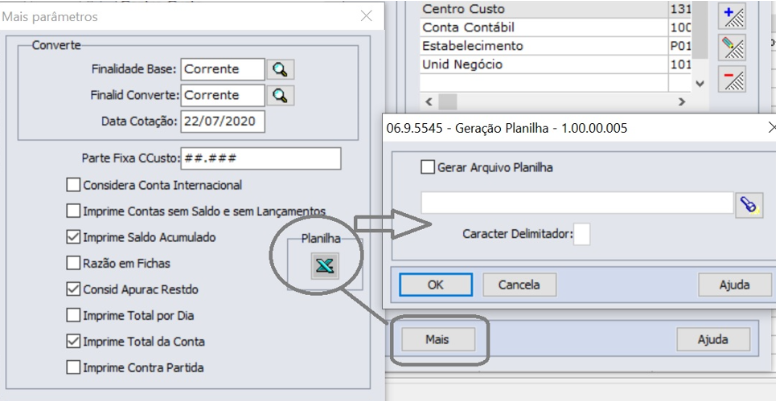Viewport: 776px width, 402px height.
Task: Open lookup for Finalid Converte
Action: point(281,96)
